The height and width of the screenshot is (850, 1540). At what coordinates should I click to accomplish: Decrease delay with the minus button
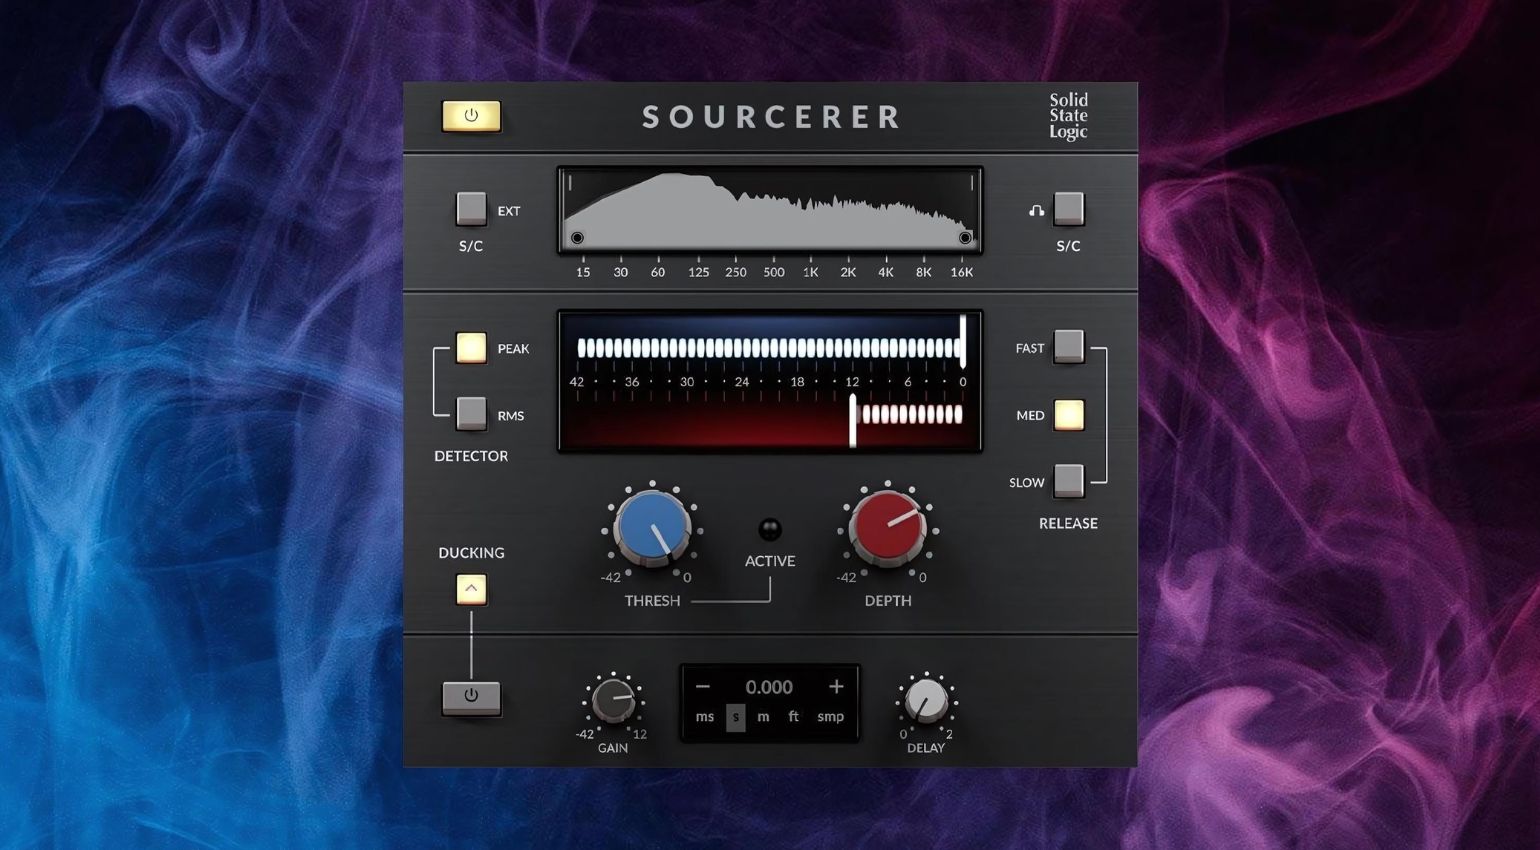[703, 687]
